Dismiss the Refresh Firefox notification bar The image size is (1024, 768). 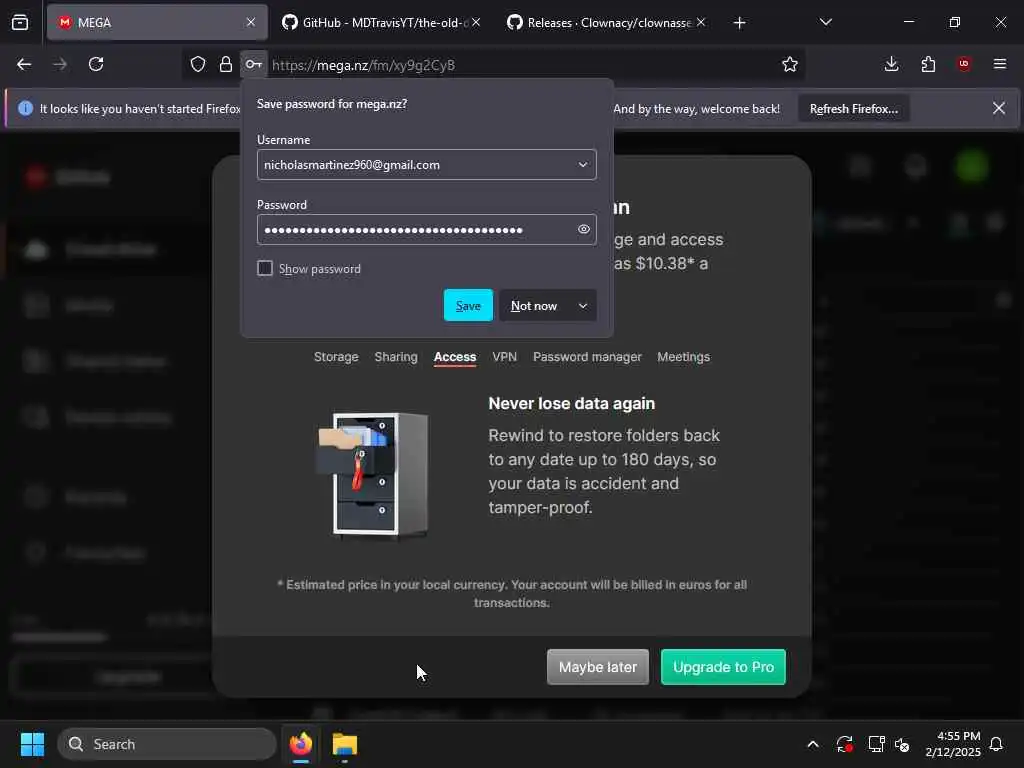[x=999, y=108]
